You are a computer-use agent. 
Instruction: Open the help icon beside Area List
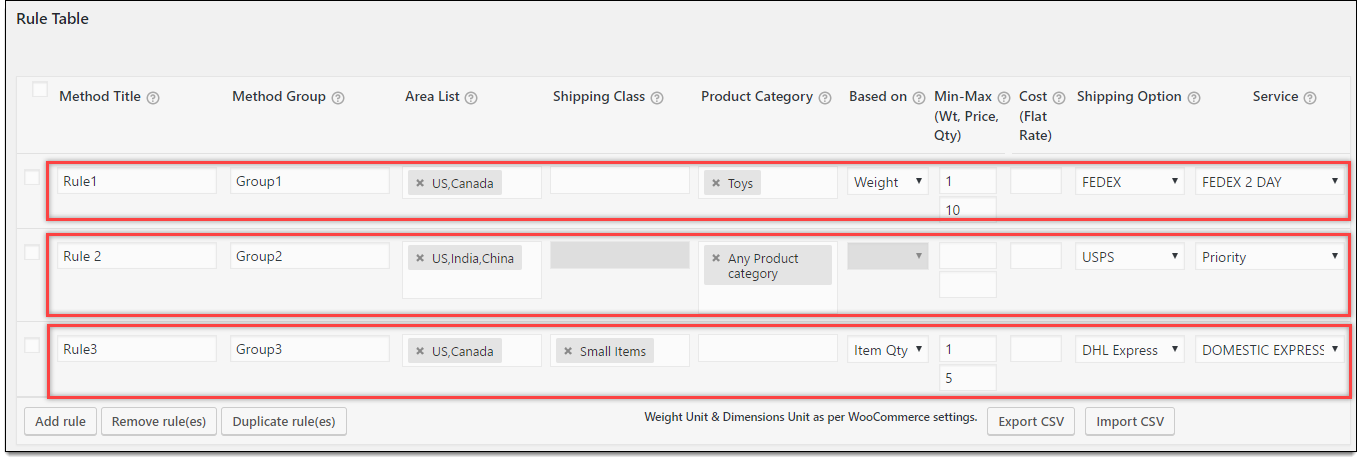[x=471, y=98]
